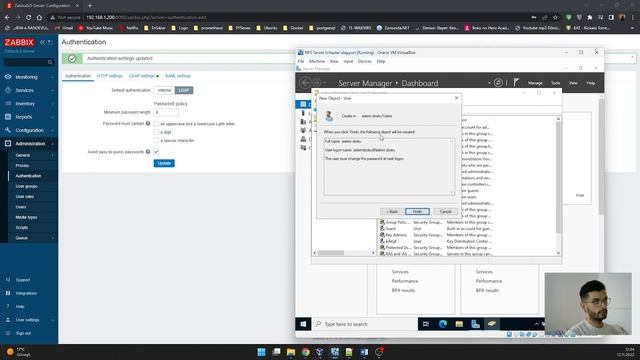The image size is (640, 360).
Task: Click the Zabbix logo
Action: tap(19, 42)
